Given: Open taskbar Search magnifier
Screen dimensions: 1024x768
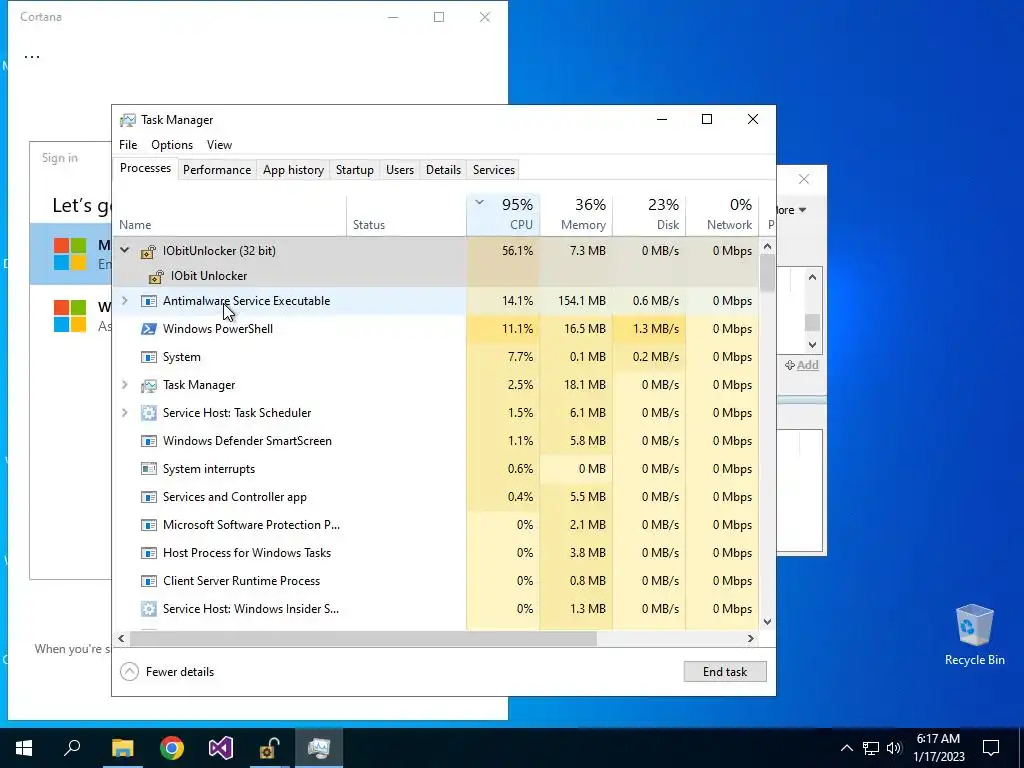Looking at the screenshot, I should pyautogui.click(x=72, y=747).
